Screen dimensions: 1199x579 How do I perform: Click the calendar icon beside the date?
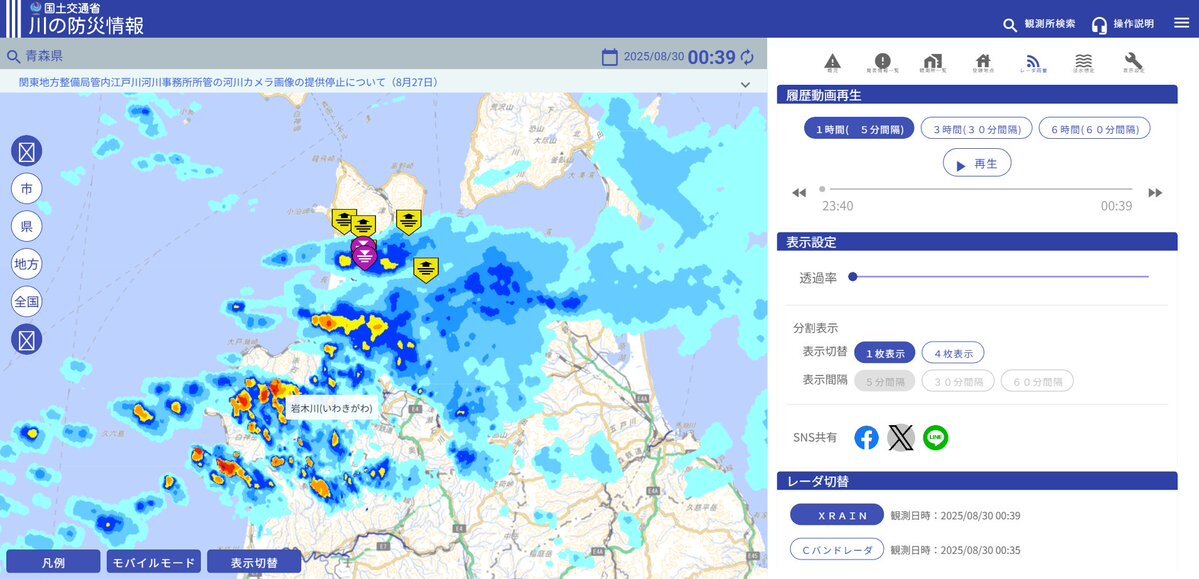pos(609,57)
